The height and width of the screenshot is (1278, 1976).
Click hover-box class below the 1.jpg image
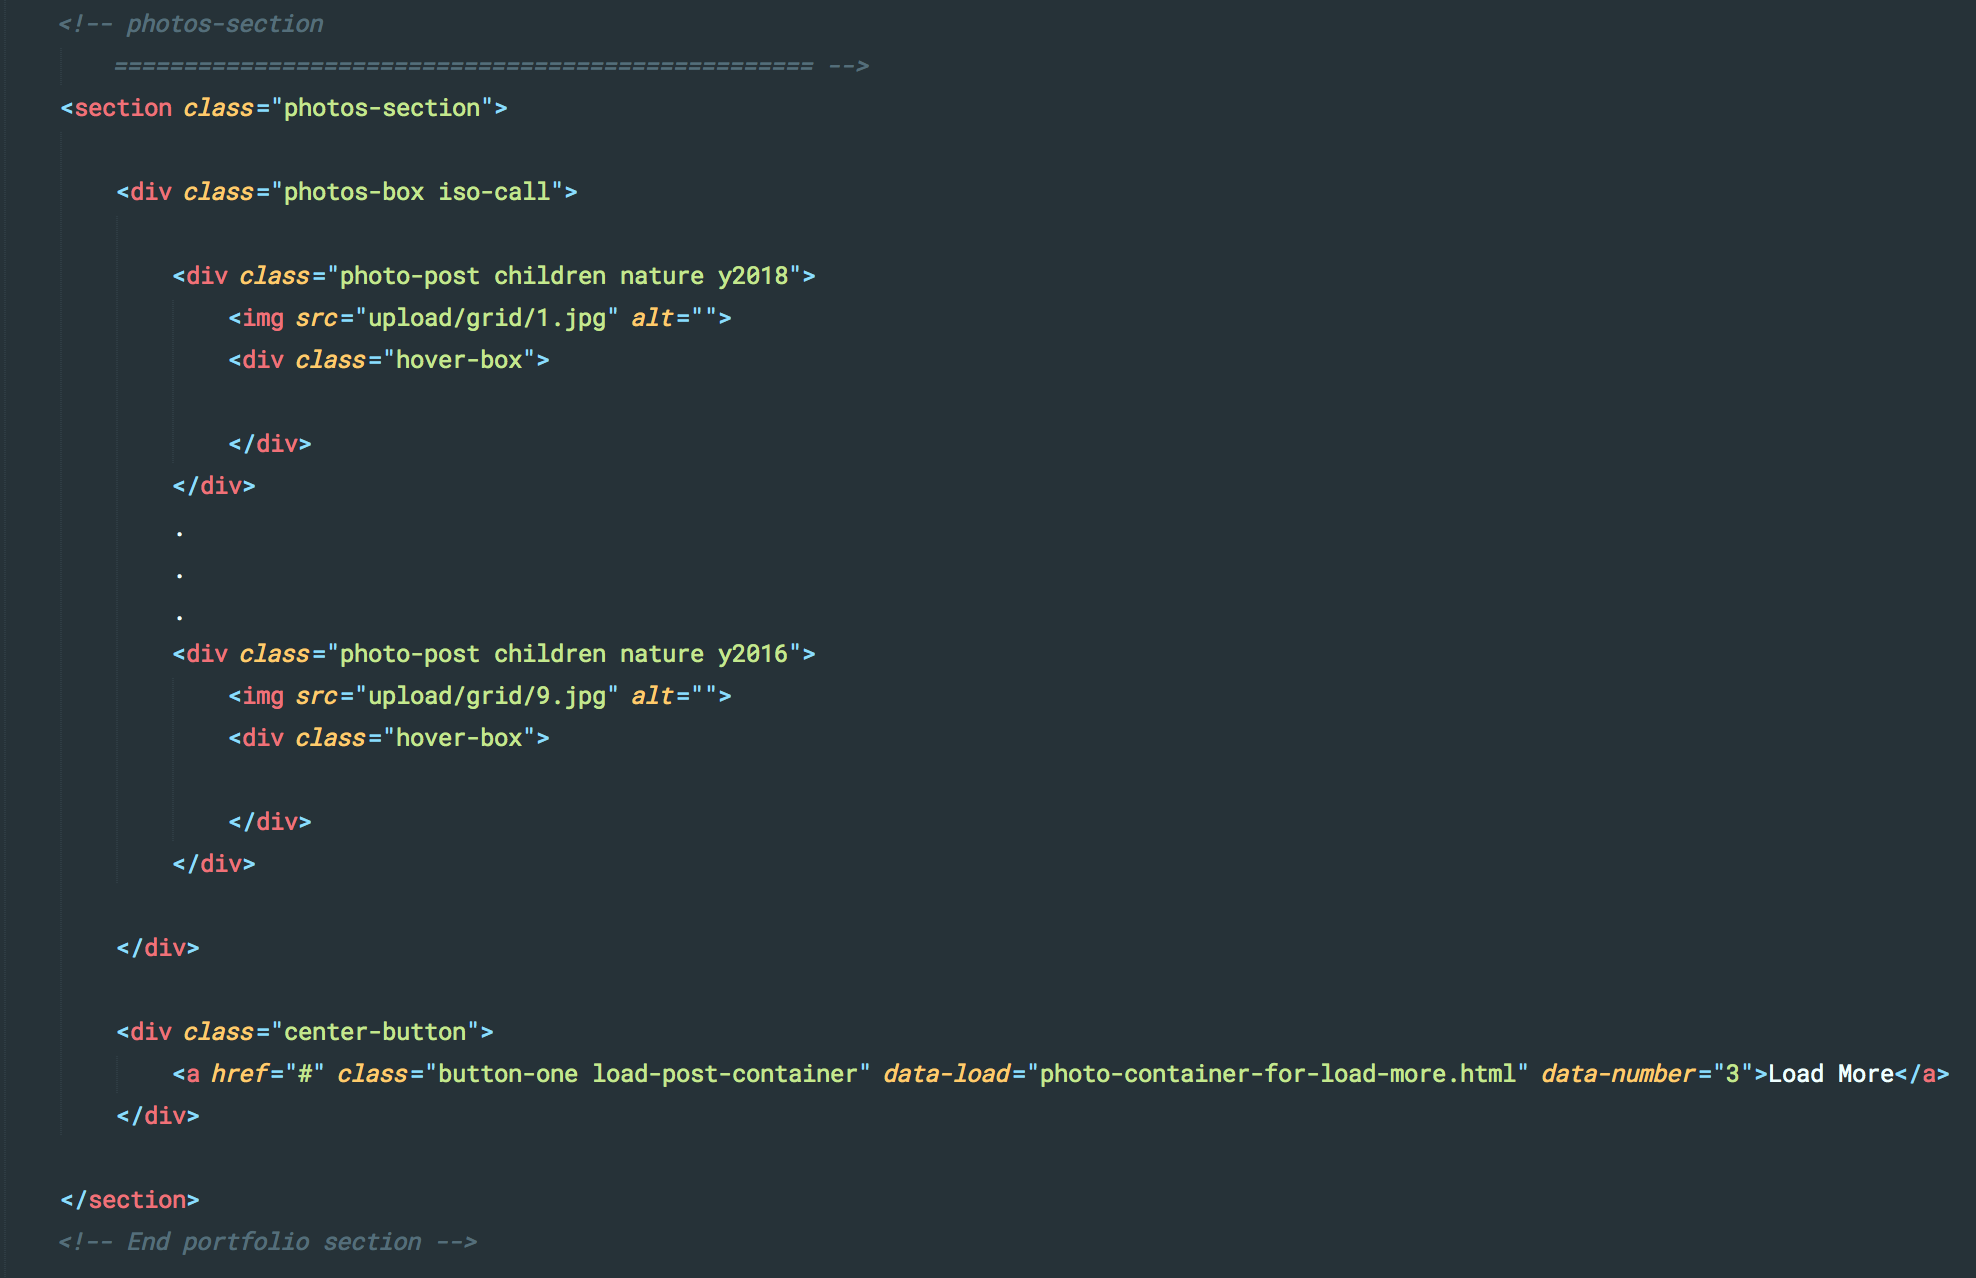(x=459, y=360)
